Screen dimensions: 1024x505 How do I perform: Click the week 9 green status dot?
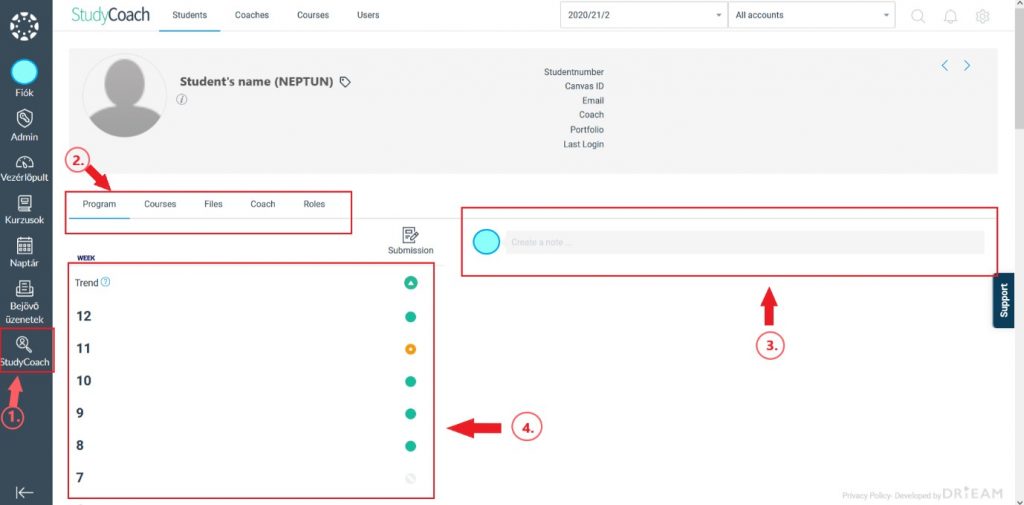pos(410,414)
